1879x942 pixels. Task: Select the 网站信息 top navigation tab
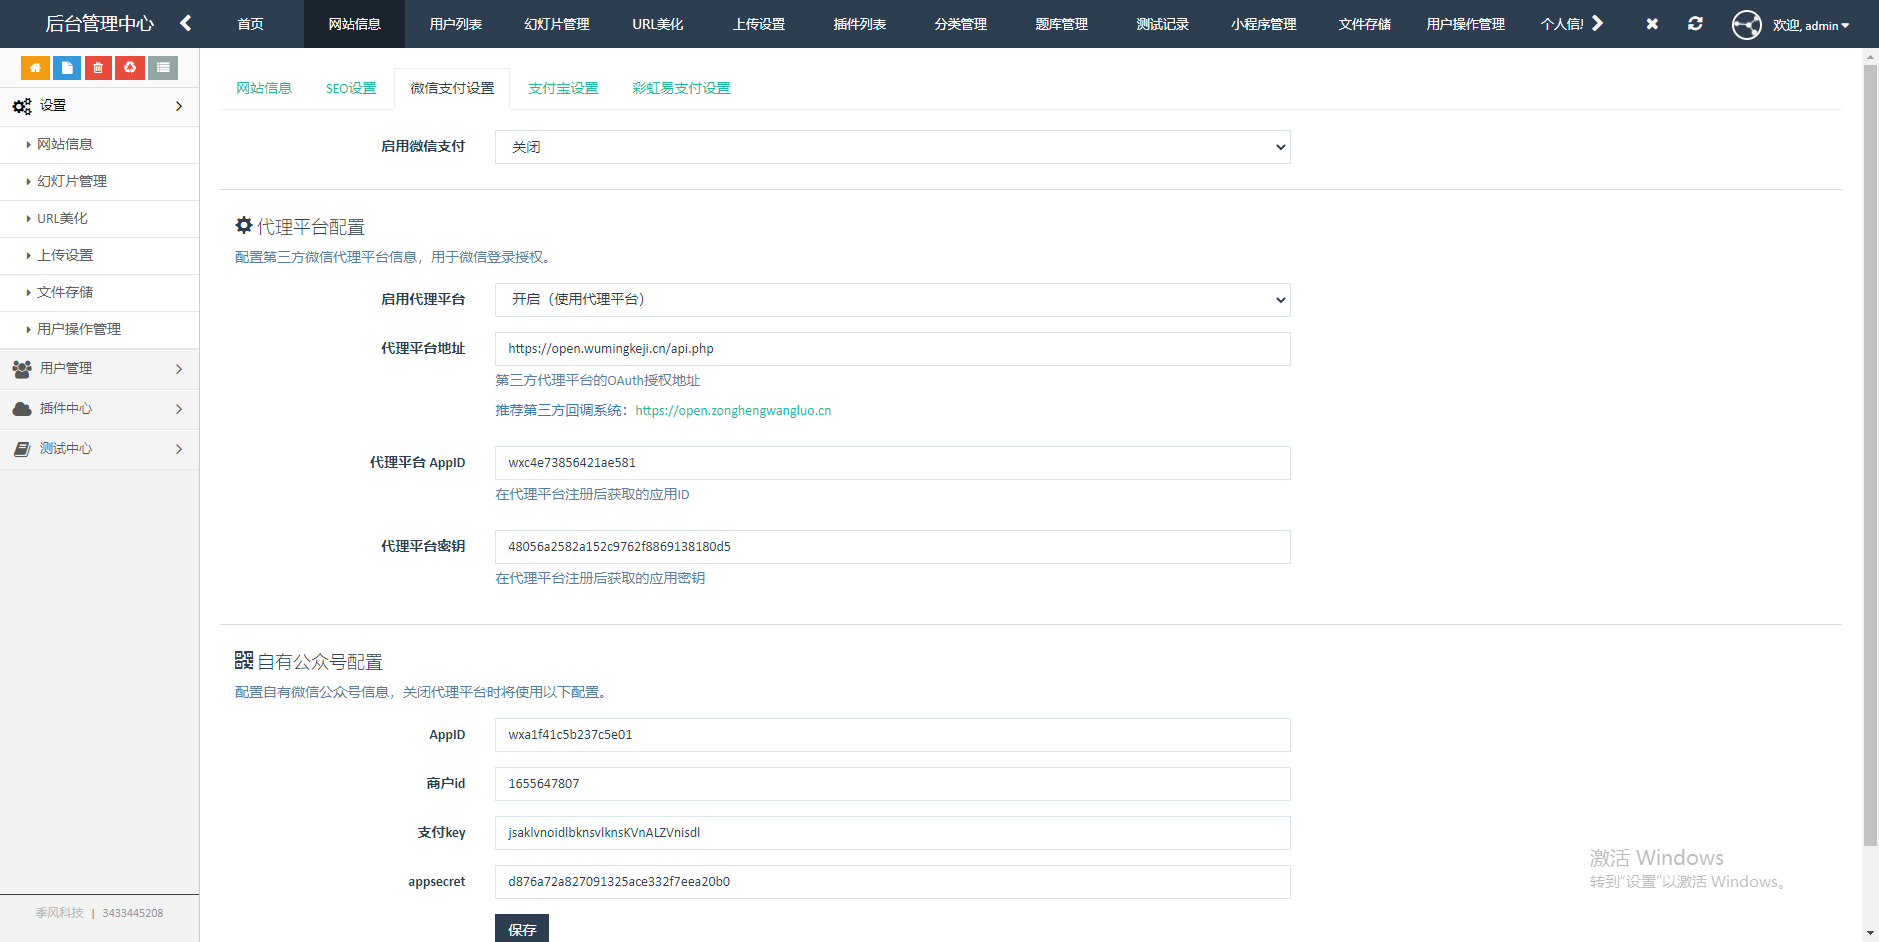[354, 24]
